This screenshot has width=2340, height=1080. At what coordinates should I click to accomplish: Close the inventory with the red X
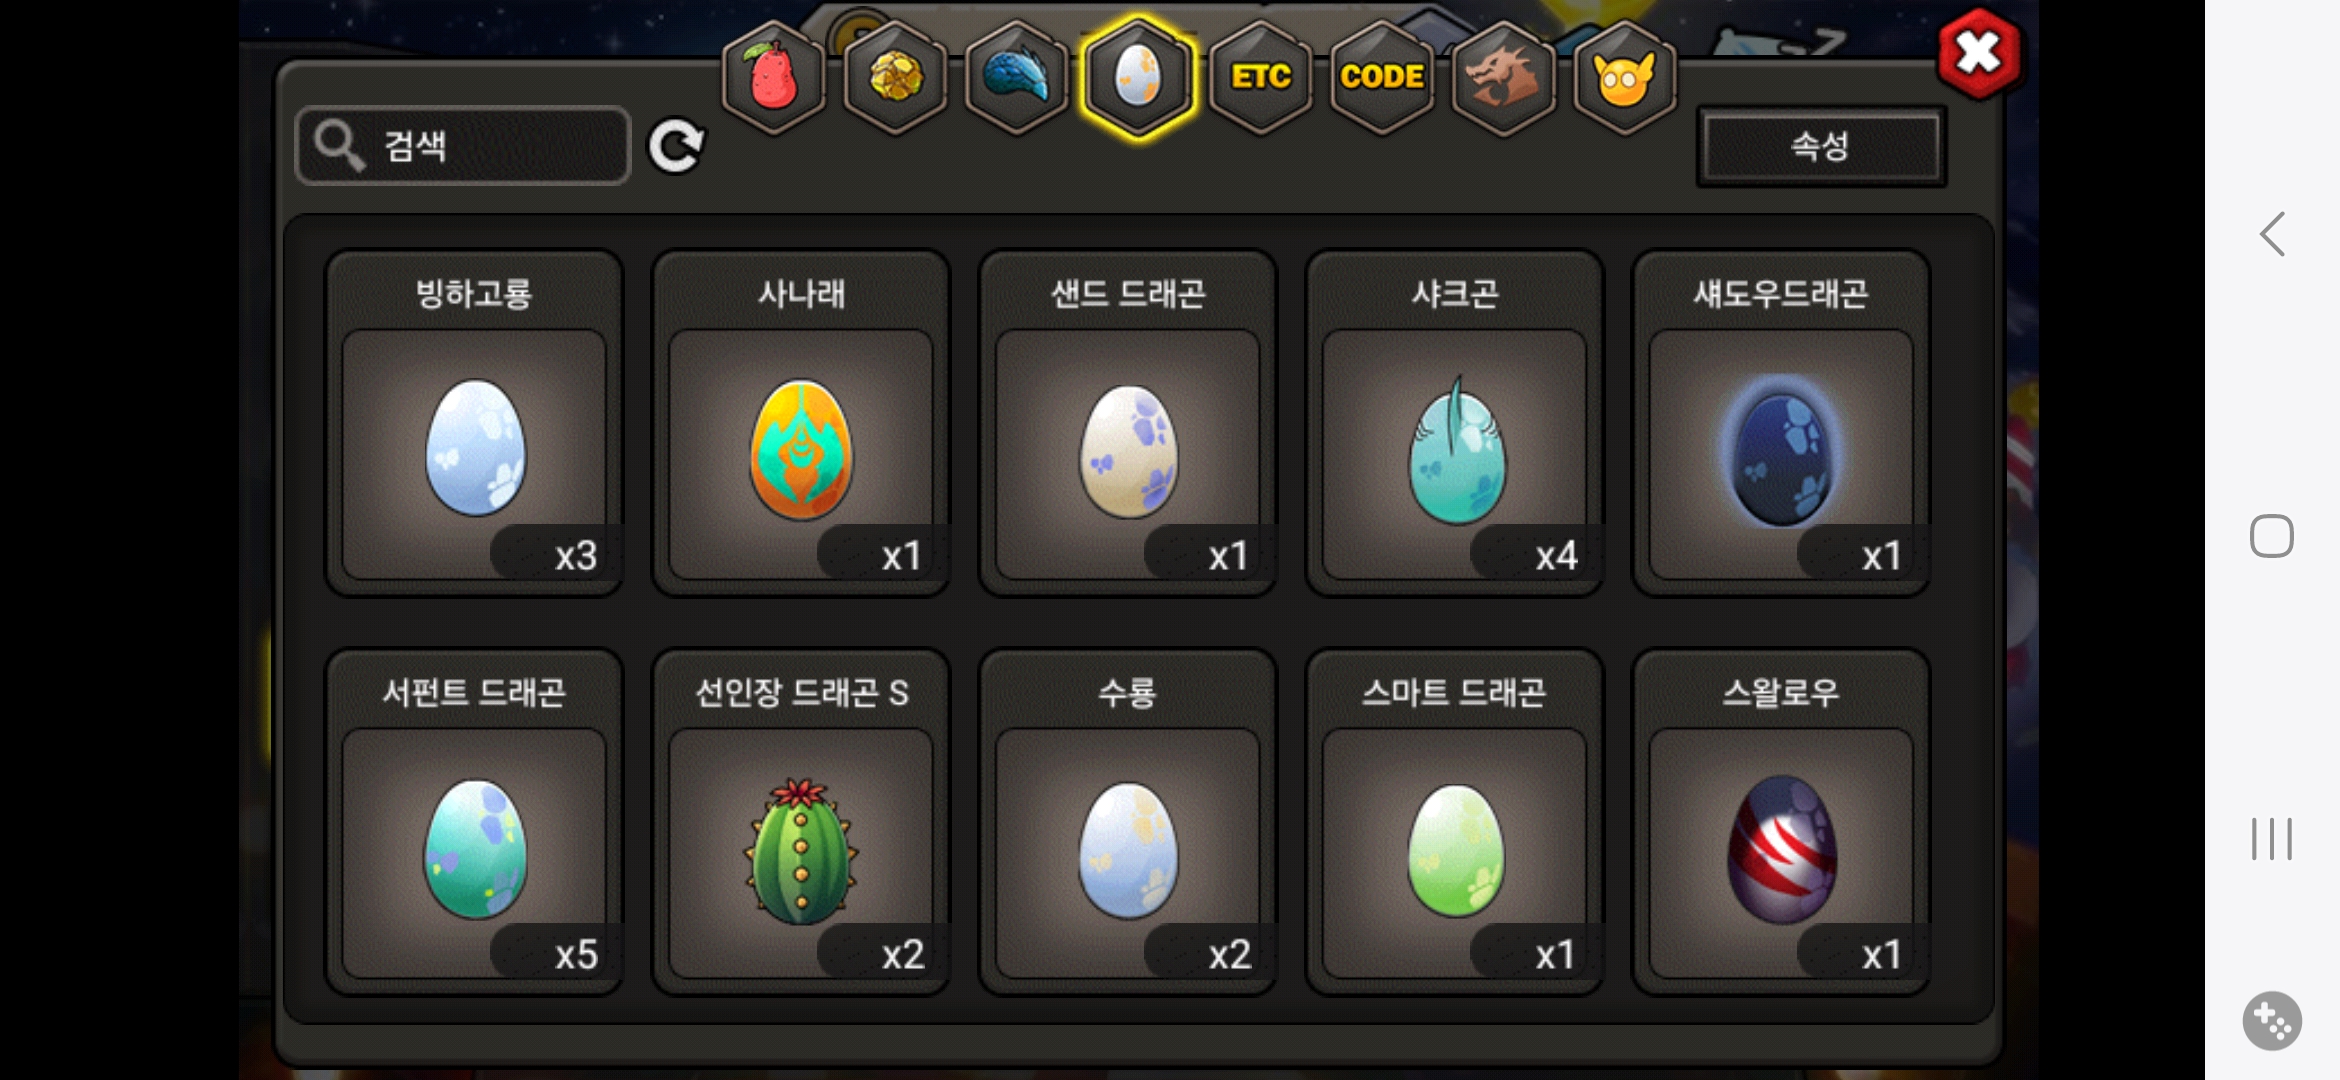tap(1979, 54)
